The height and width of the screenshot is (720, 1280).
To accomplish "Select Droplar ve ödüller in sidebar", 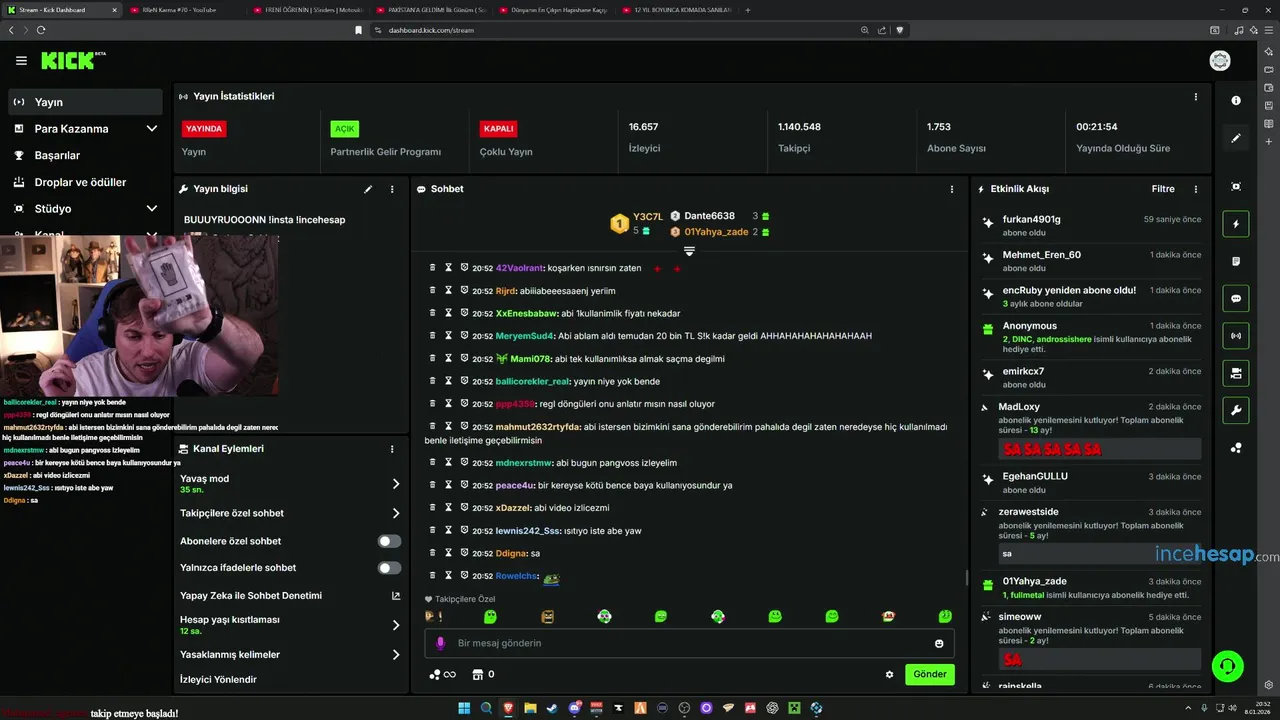I will pyautogui.click(x=86, y=182).
